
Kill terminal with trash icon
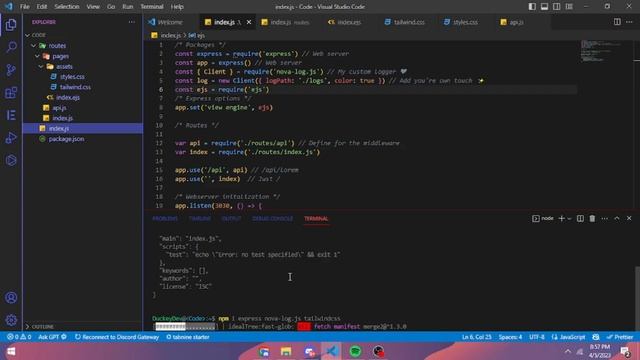pos(592,218)
